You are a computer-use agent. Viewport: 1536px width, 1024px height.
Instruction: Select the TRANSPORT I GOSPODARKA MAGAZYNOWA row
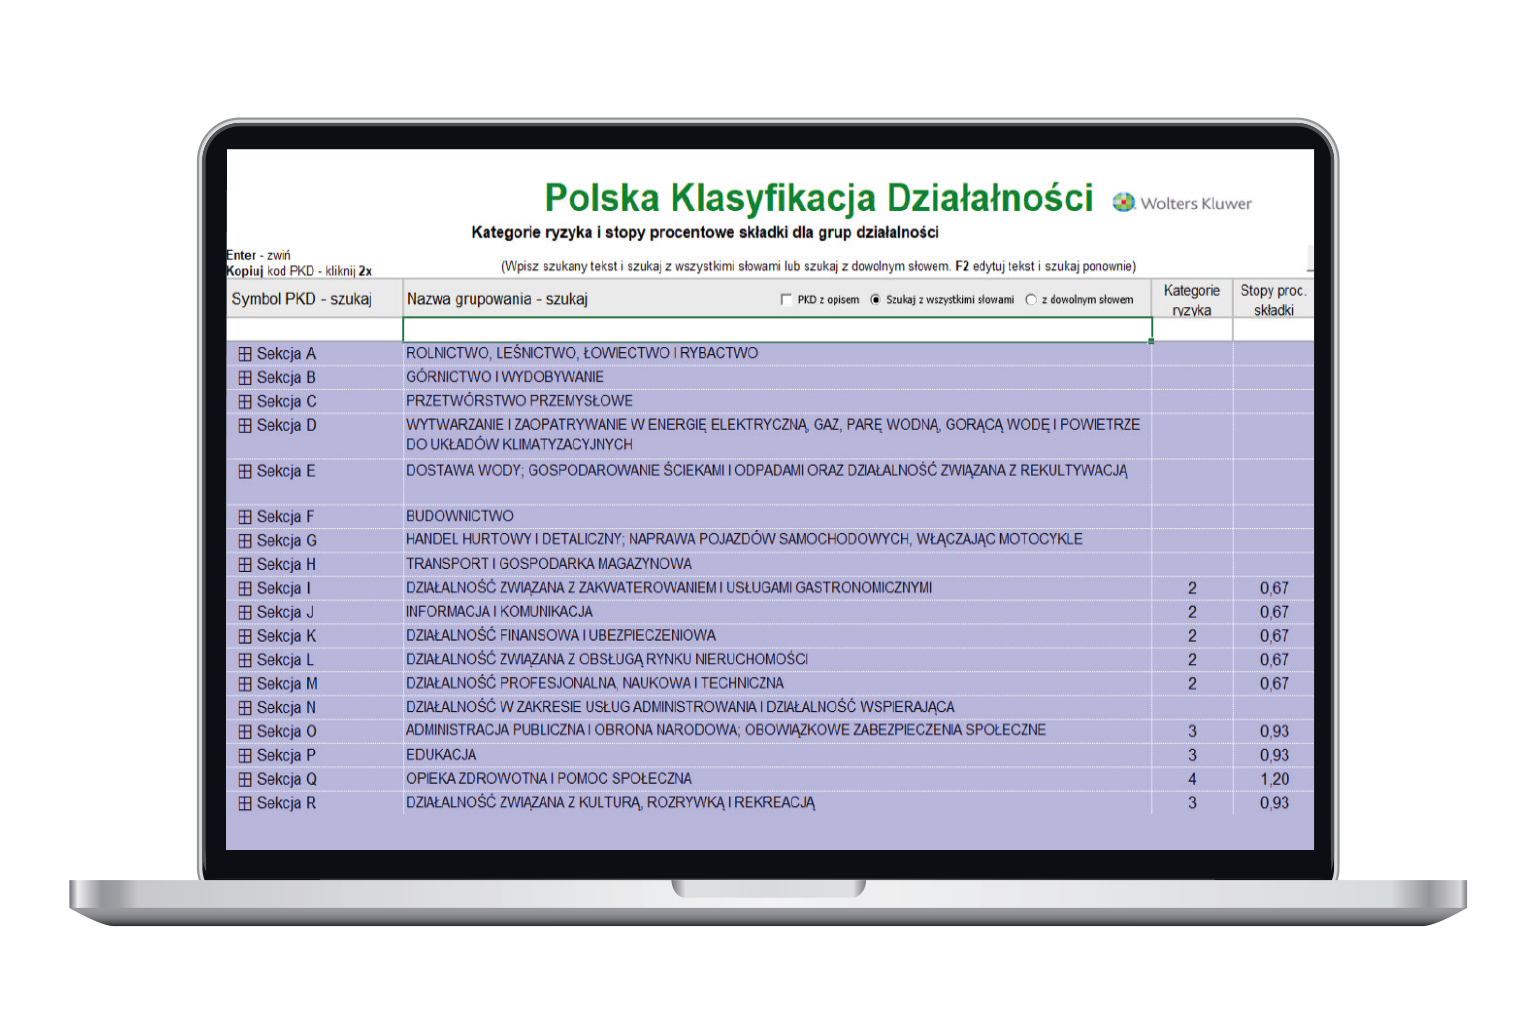pos(548,564)
